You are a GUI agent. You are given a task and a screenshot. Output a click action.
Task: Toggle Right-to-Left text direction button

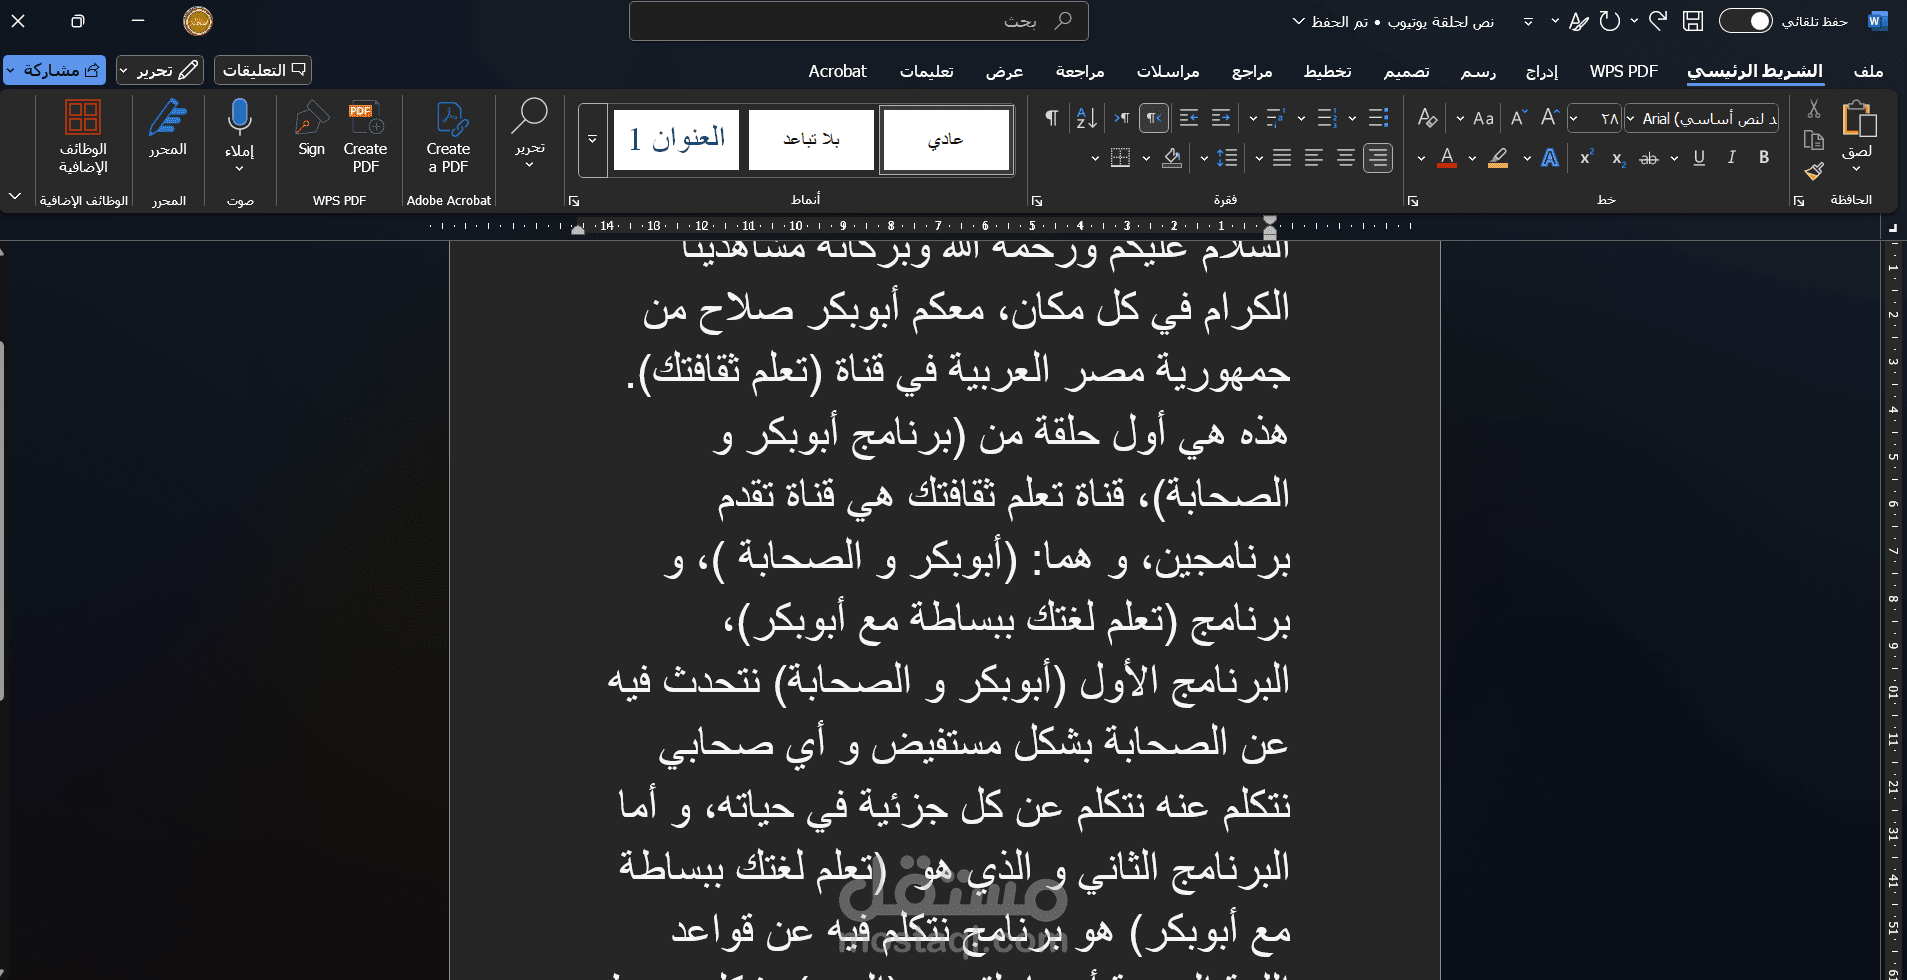pyautogui.click(x=1154, y=118)
